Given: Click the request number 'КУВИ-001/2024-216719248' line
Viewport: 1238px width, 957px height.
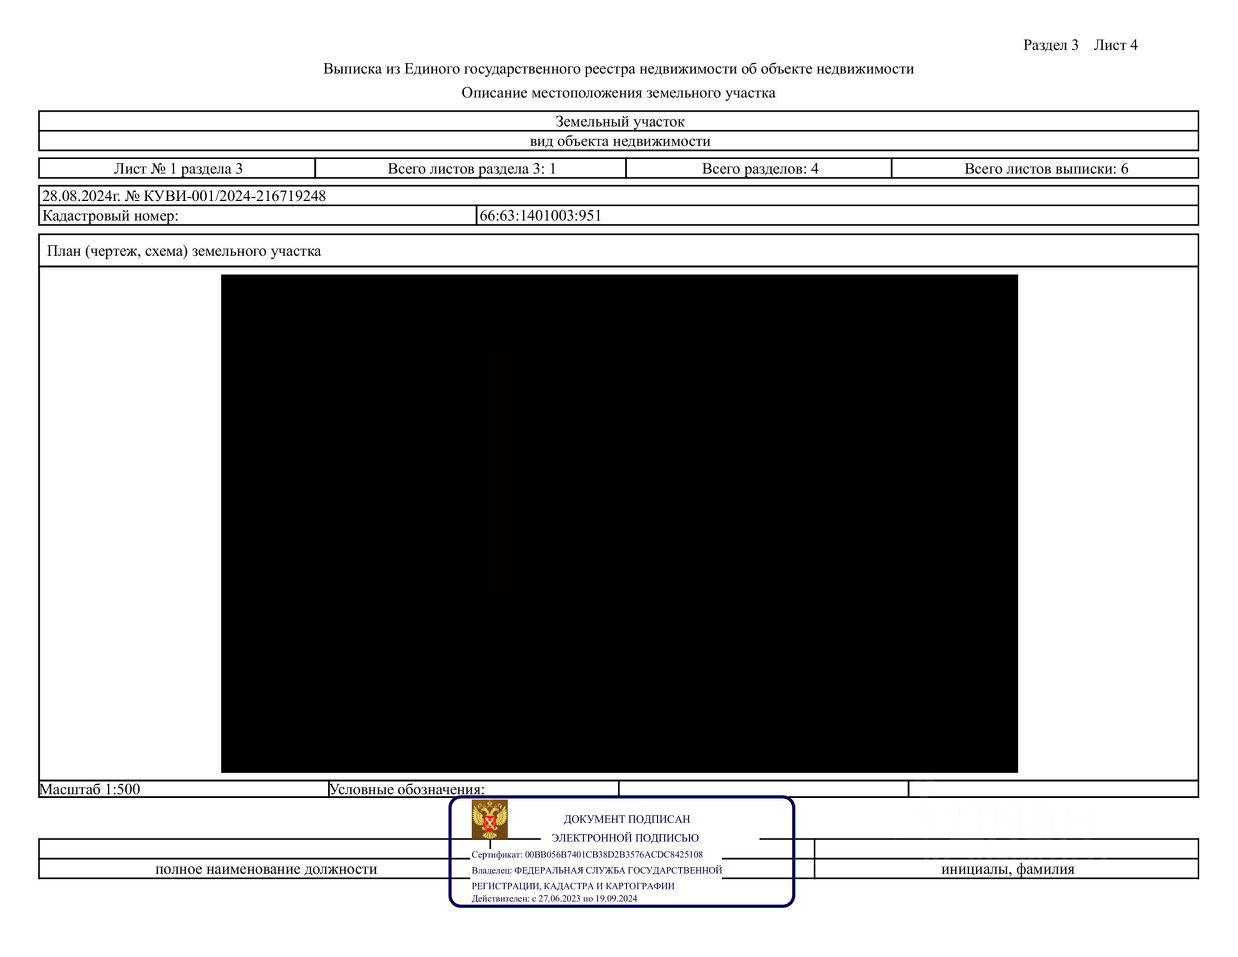Looking at the screenshot, I should (x=619, y=196).
